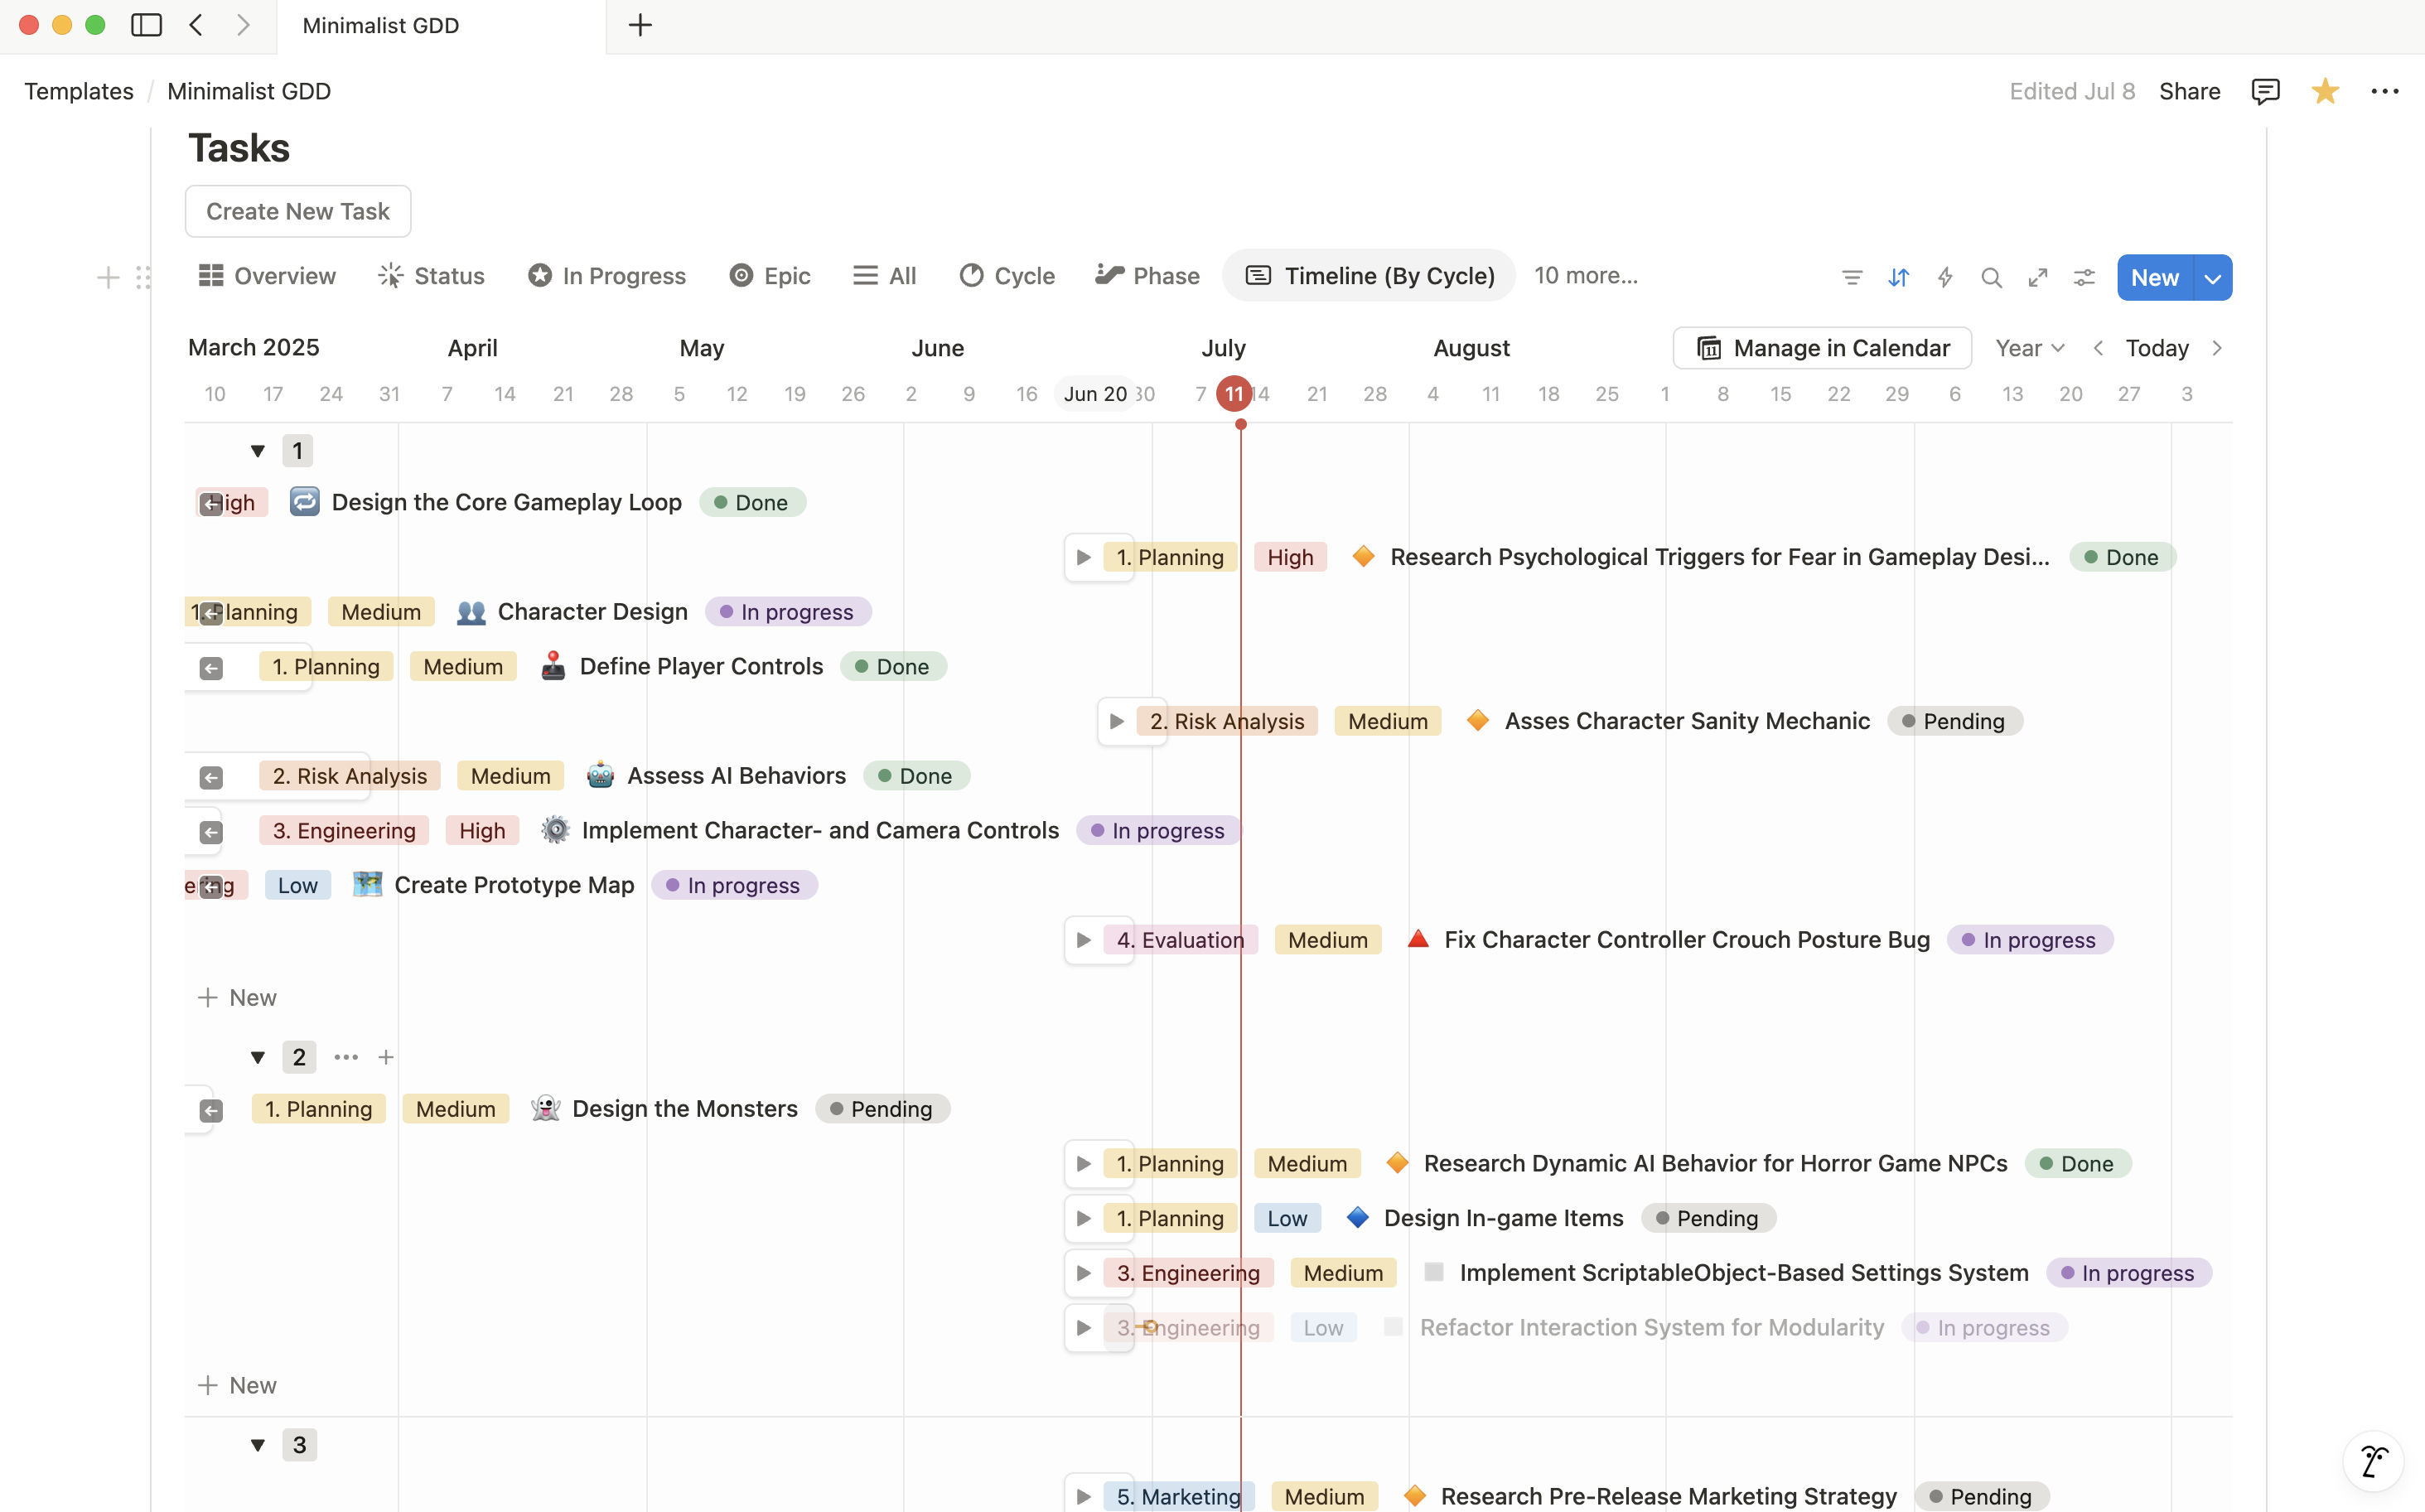This screenshot has width=2425, height=1512.
Task: Go to next timeline period arrow
Action: [x=2217, y=348]
